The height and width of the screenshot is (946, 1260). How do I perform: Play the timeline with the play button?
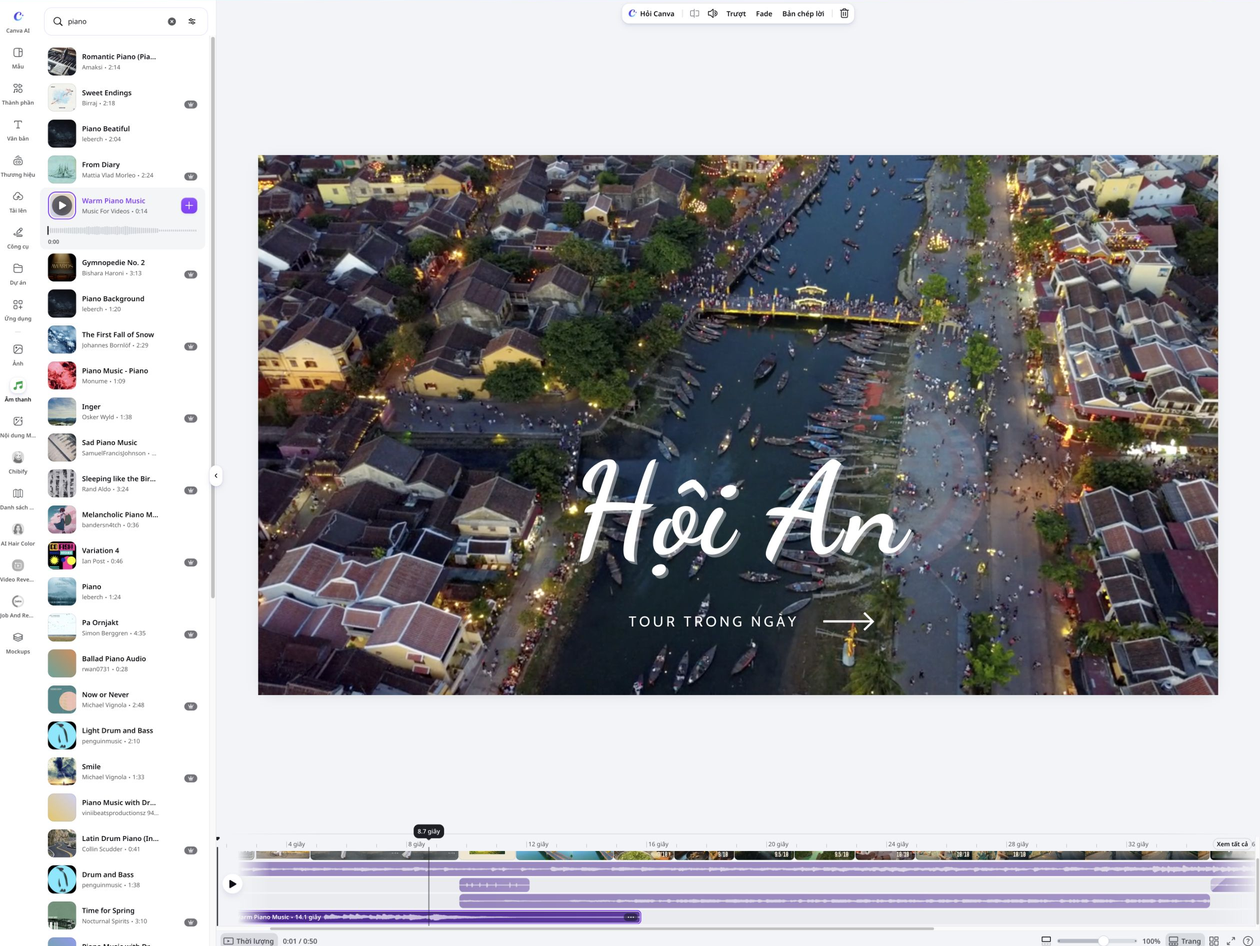(232, 883)
